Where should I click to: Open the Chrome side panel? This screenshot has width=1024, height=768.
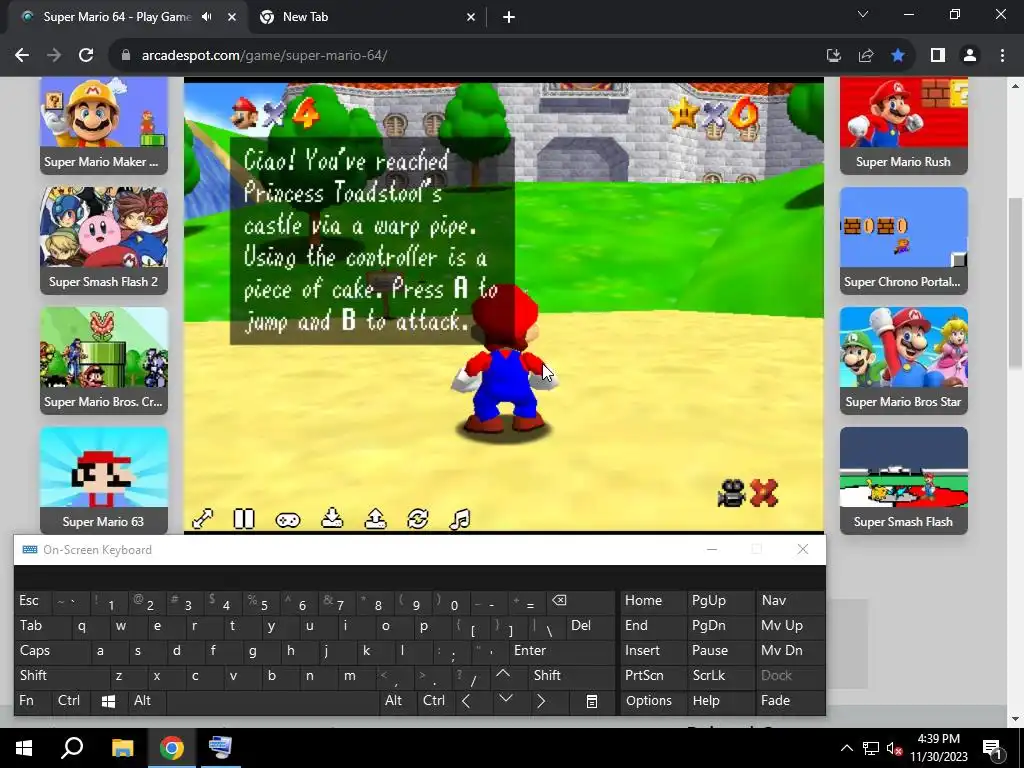pos(938,56)
